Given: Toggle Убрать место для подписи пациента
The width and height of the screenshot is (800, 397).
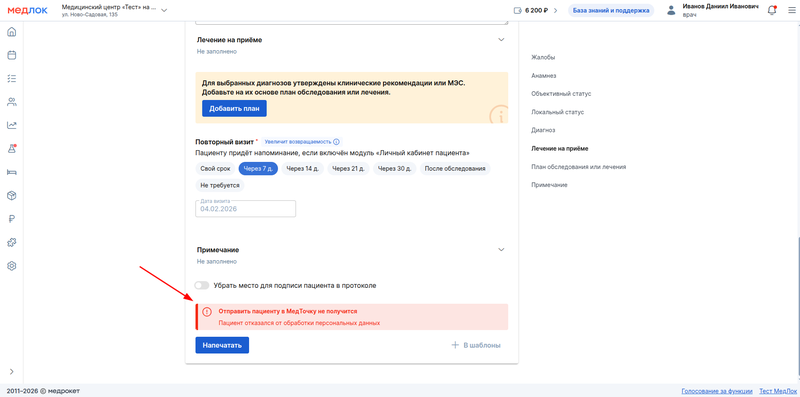Looking at the screenshot, I should [202, 286].
